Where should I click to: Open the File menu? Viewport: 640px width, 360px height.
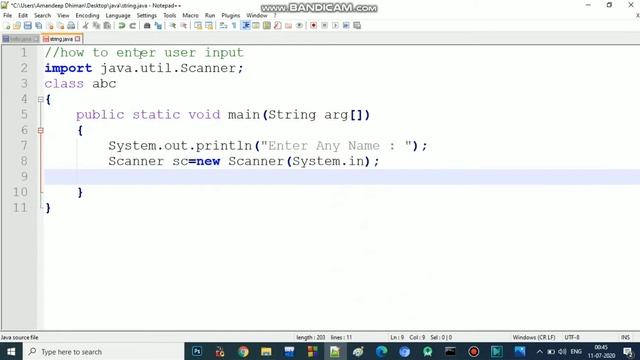pos(7,16)
